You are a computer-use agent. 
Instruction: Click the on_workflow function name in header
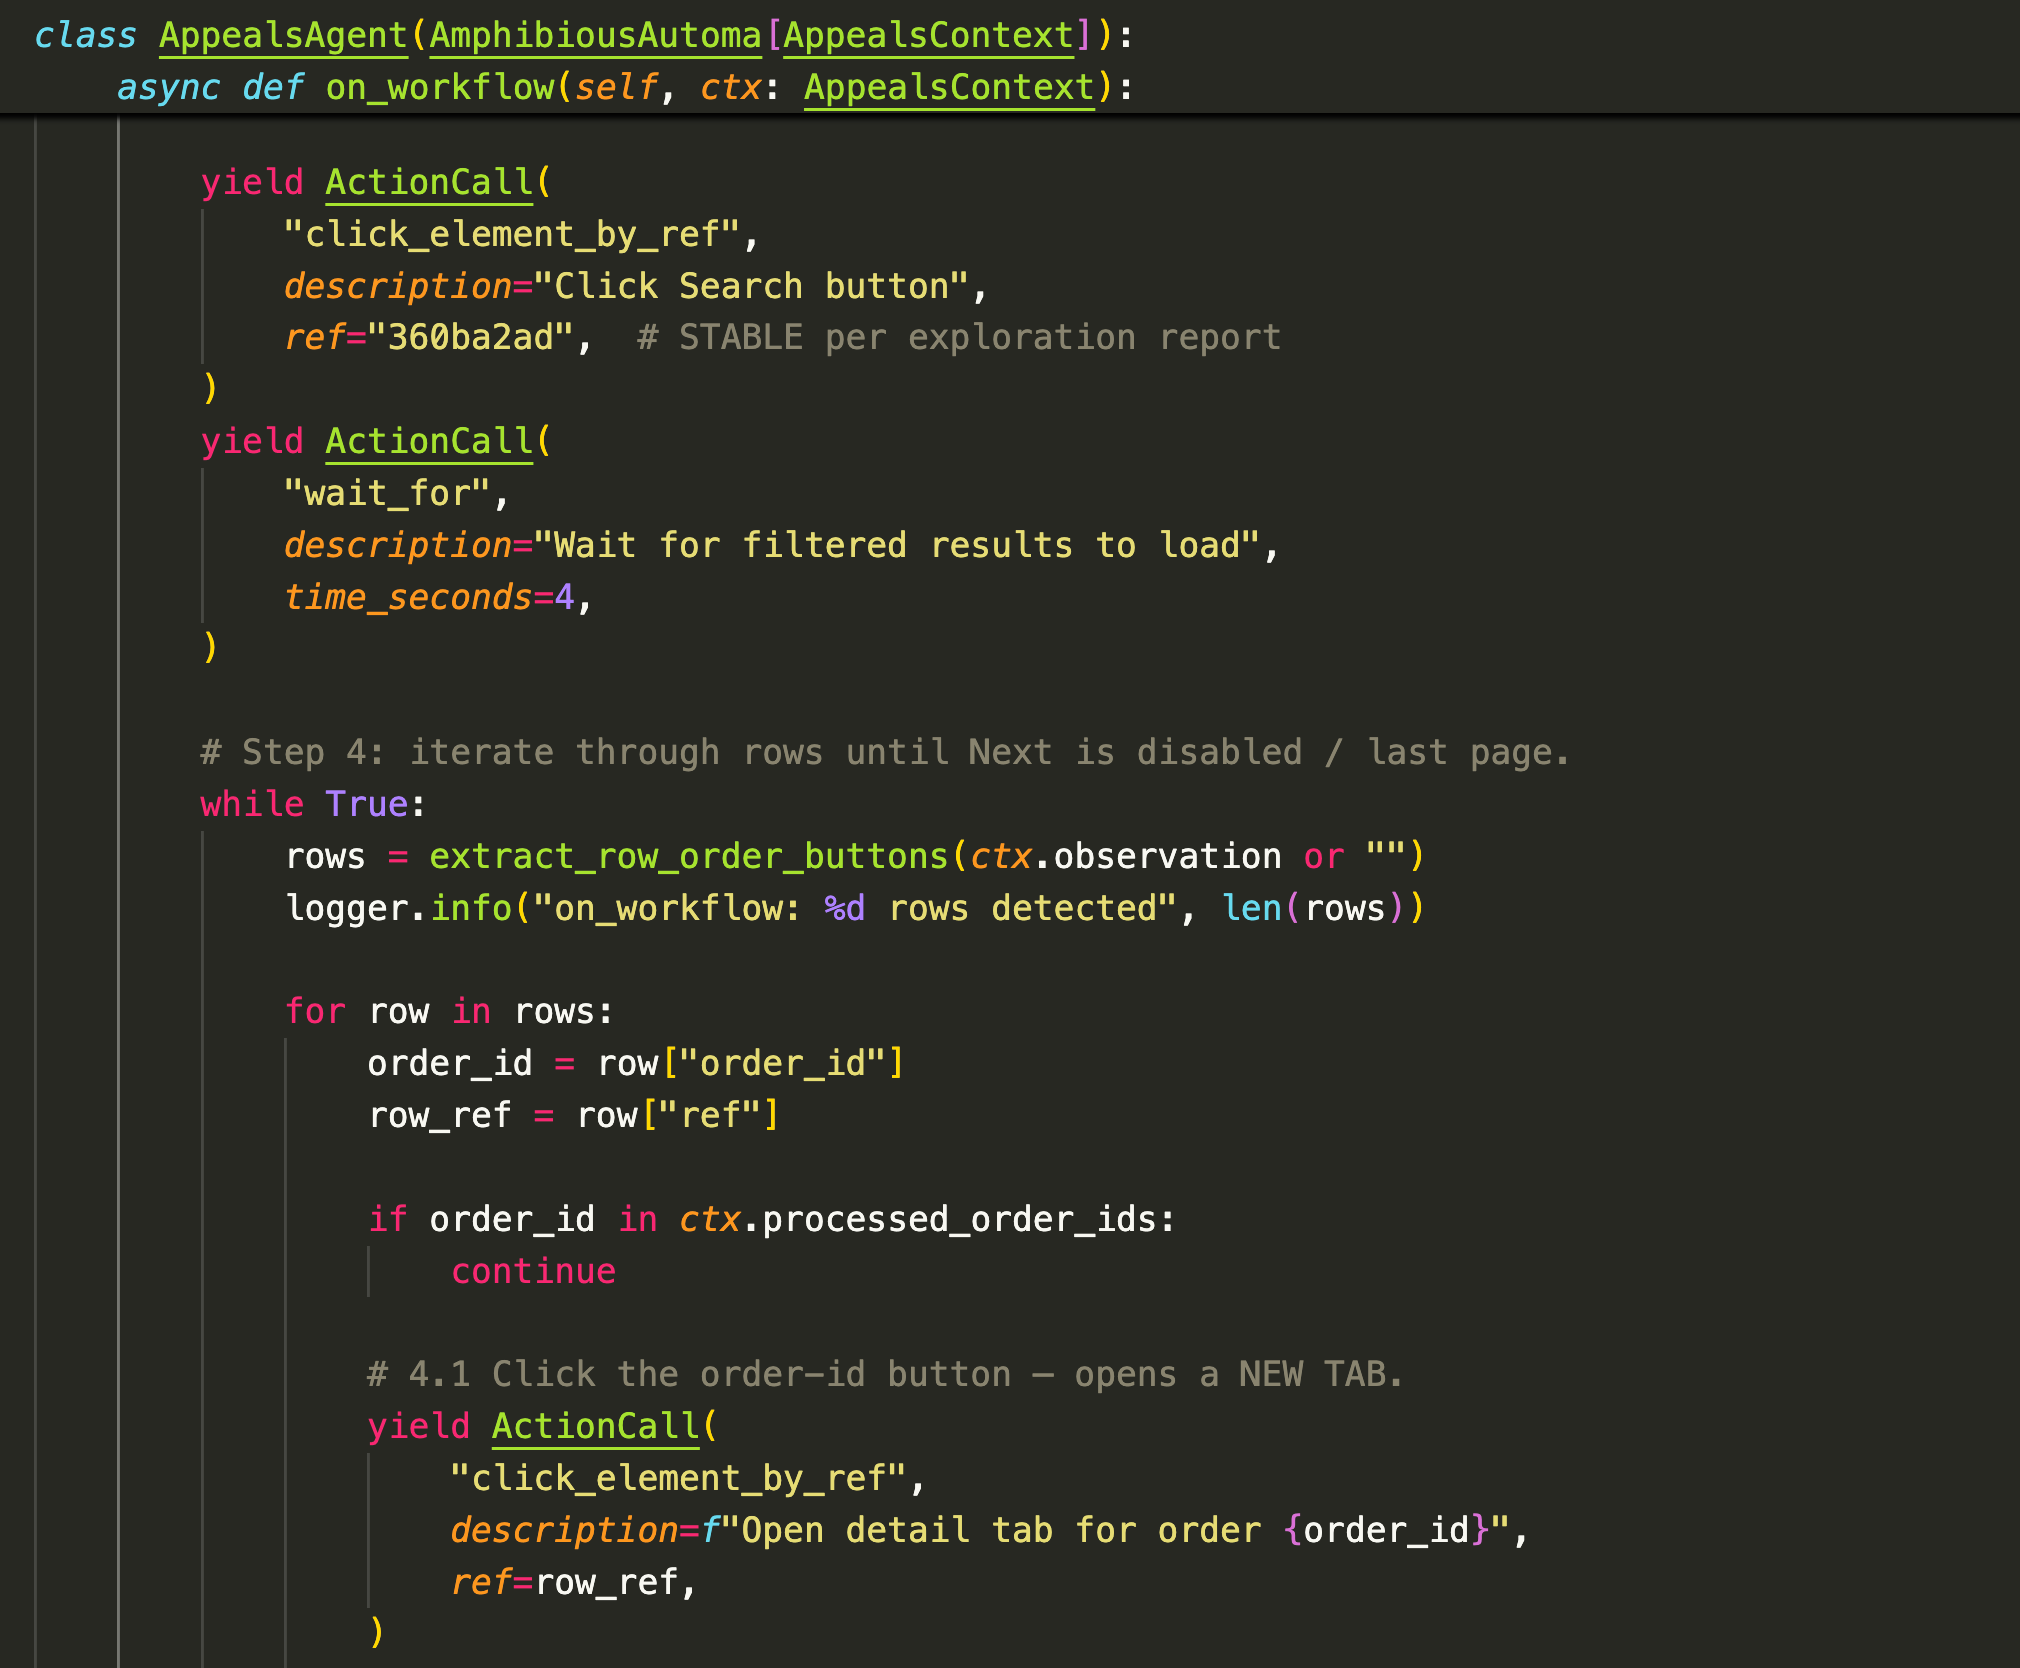[440, 87]
